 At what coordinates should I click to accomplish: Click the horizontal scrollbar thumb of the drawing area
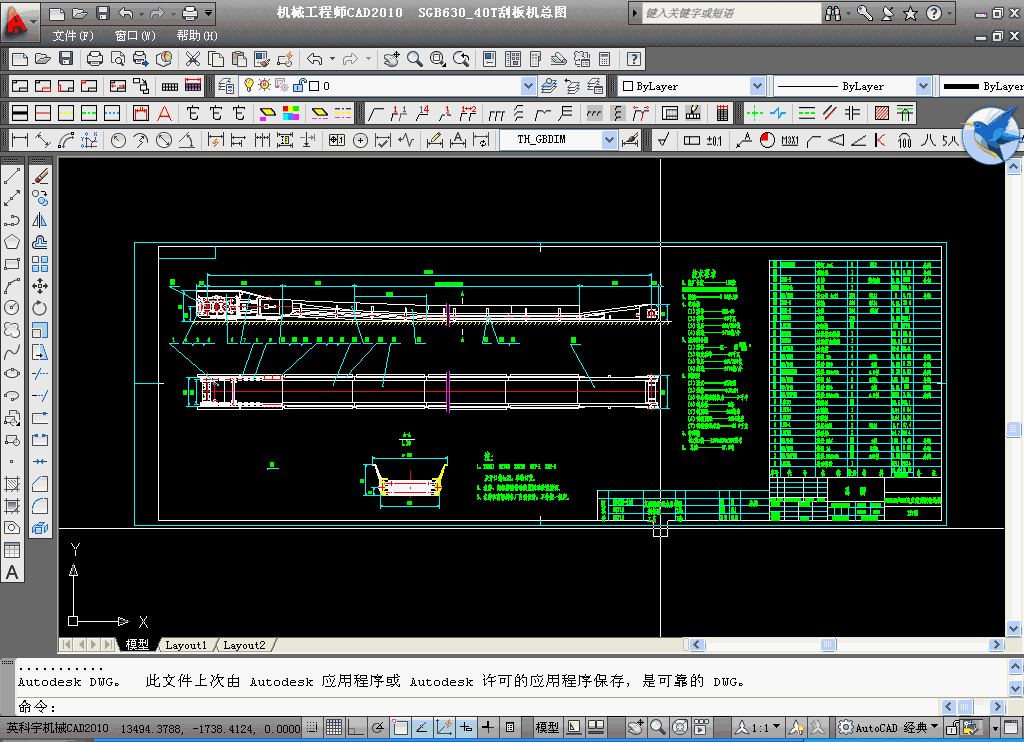[828, 645]
